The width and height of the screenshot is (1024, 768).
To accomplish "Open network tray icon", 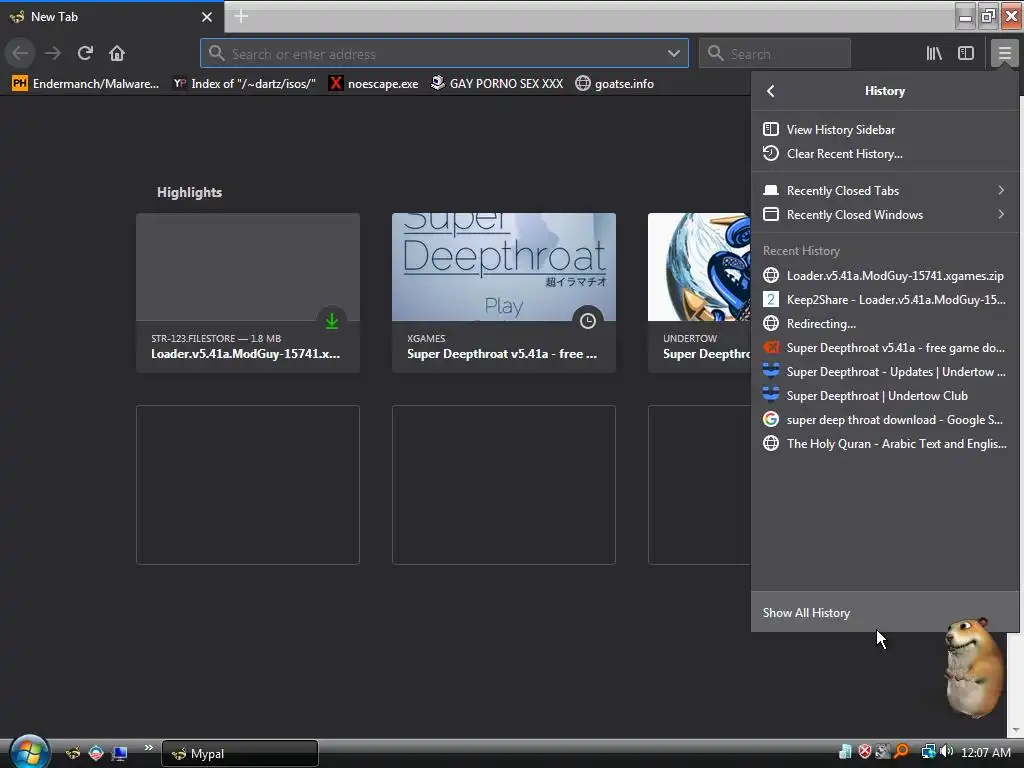I will pyautogui.click(x=928, y=752).
